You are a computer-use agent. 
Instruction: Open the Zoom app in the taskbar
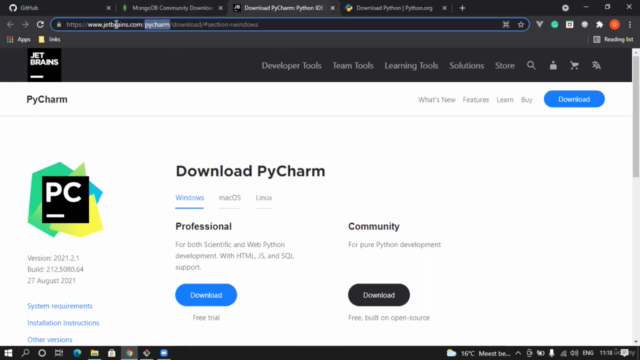tap(164, 353)
